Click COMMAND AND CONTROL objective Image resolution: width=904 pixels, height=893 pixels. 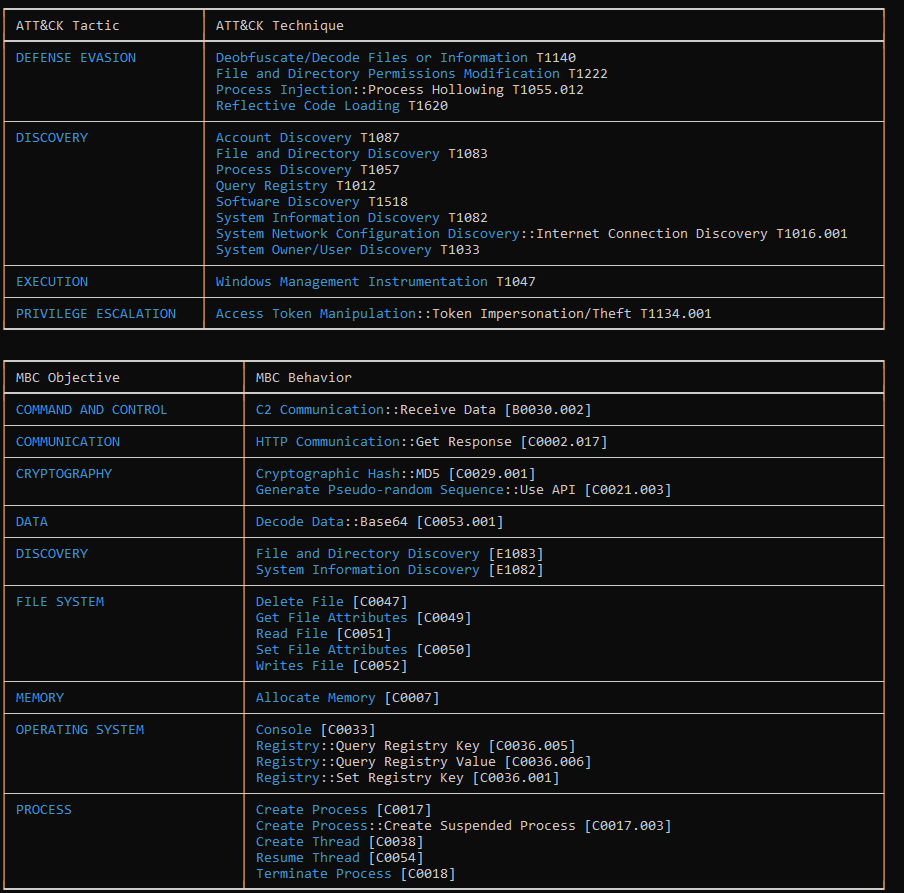tap(91, 410)
